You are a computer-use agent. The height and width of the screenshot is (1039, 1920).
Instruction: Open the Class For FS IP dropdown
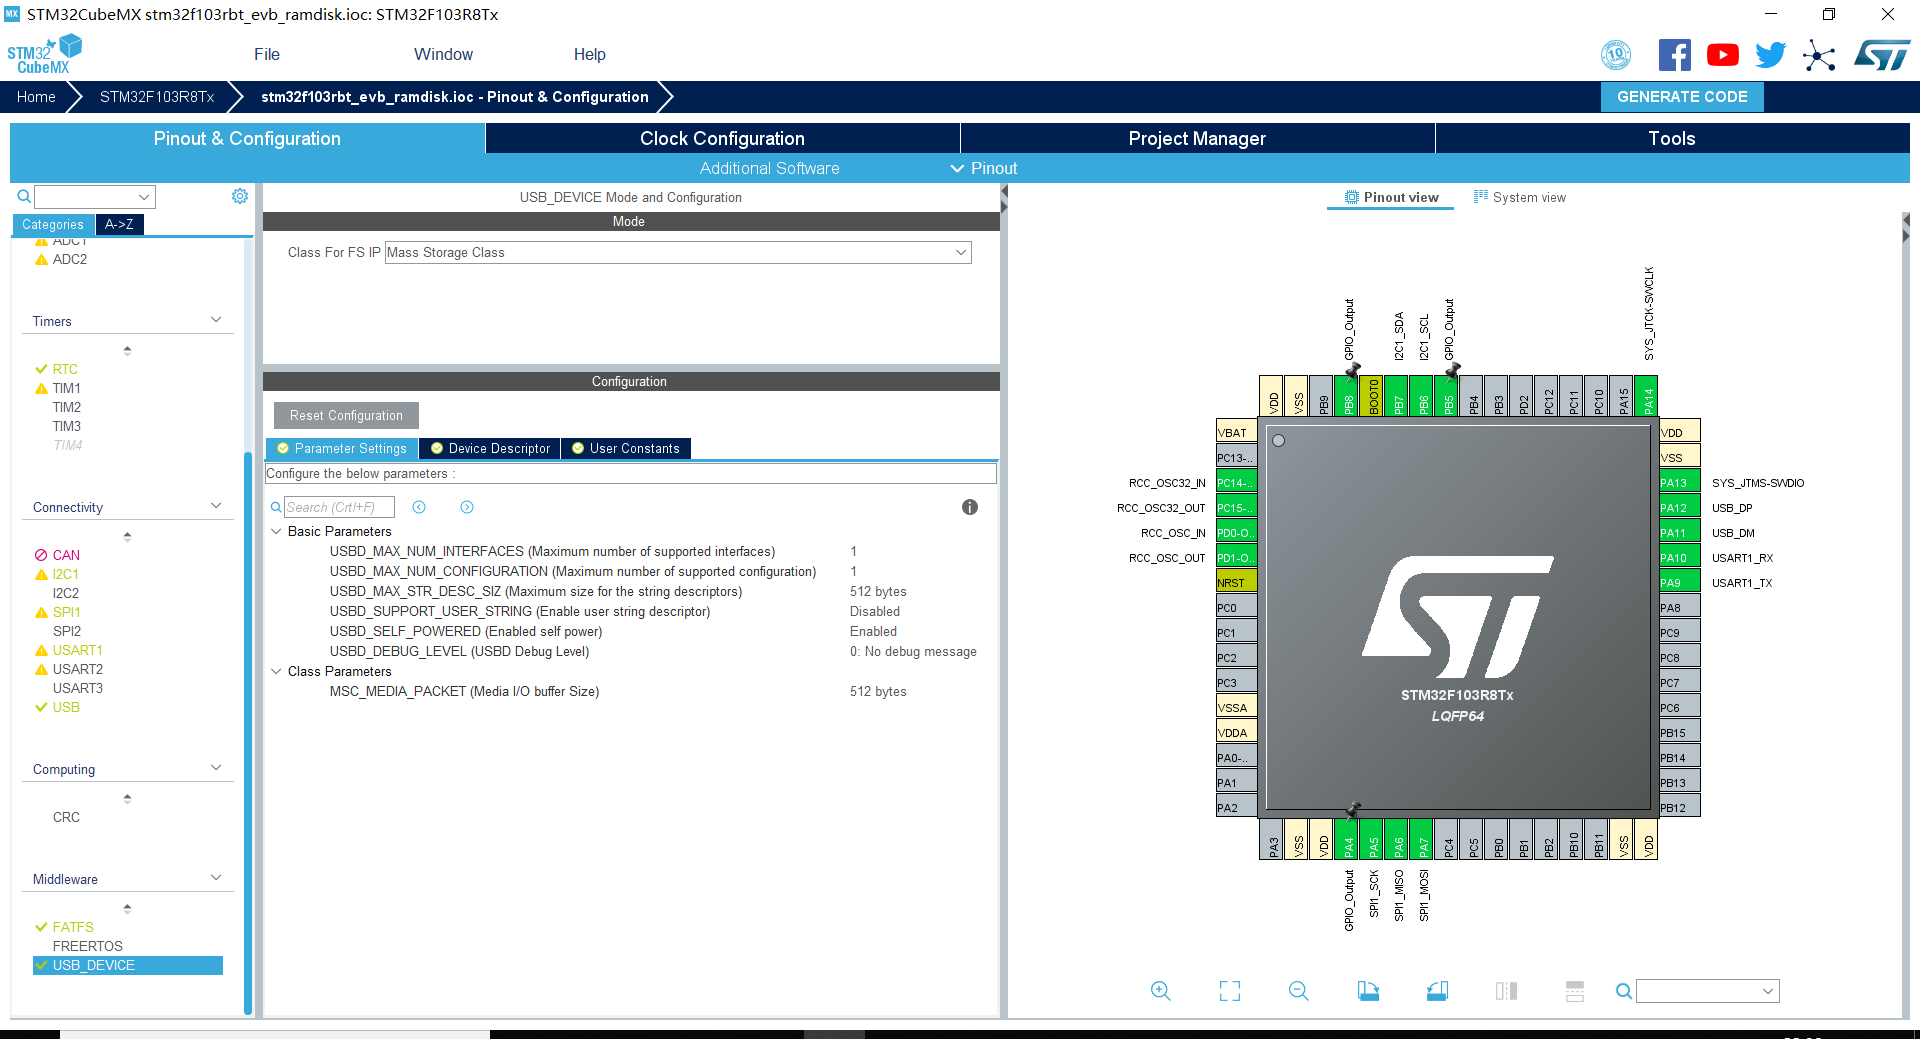click(x=959, y=252)
